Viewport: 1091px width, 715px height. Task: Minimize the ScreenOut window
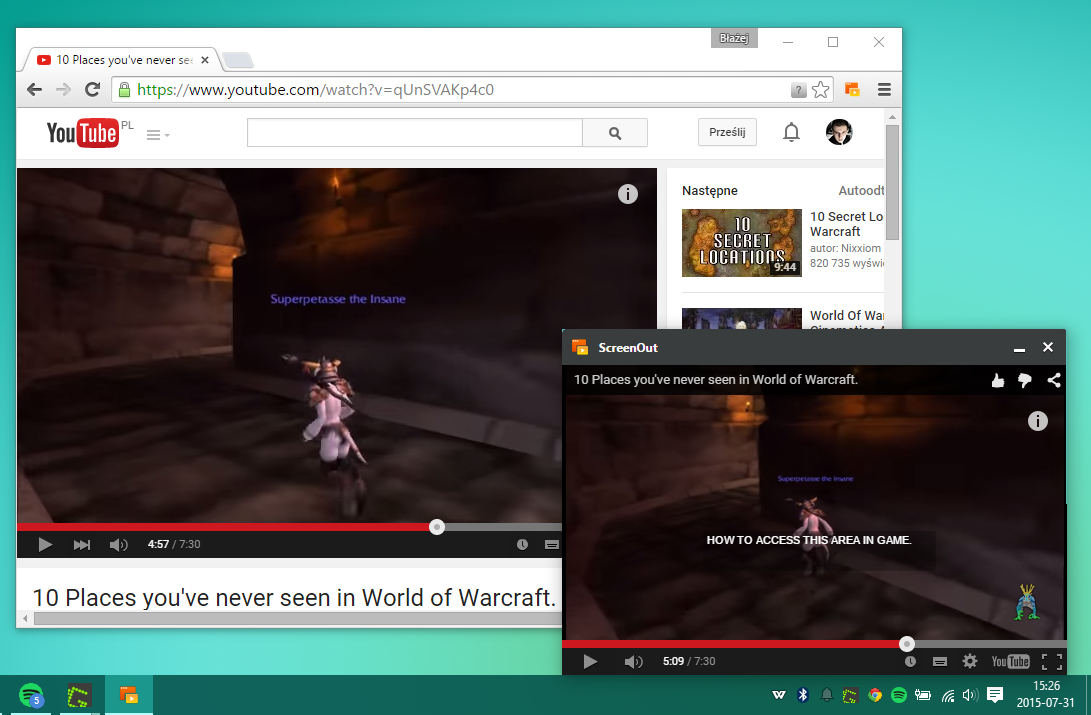pyautogui.click(x=1019, y=348)
